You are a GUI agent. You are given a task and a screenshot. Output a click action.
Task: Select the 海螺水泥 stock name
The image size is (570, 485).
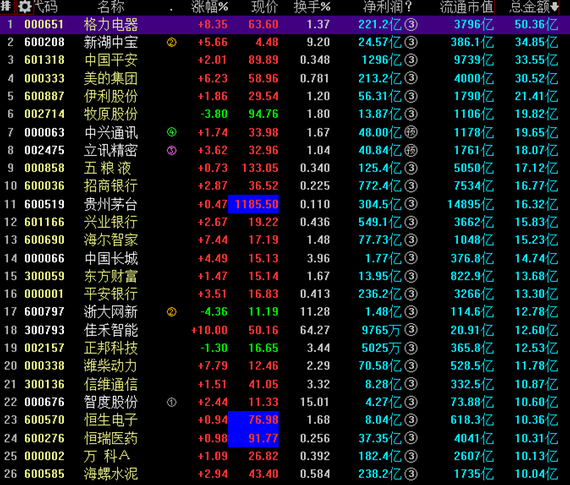111,474
